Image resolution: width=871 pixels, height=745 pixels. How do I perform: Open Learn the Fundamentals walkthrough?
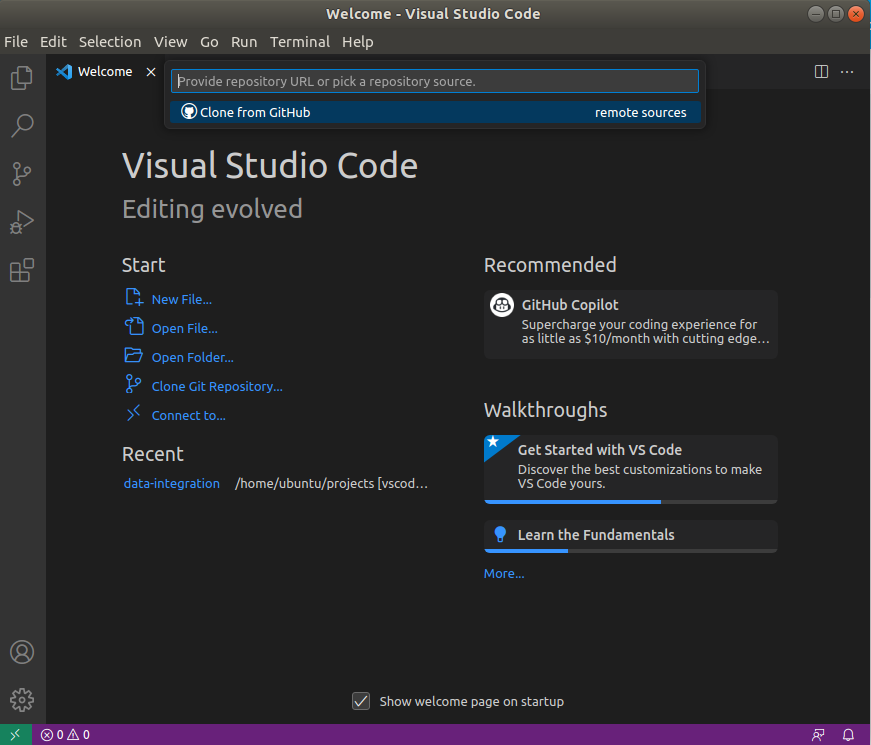click(630, 536)
